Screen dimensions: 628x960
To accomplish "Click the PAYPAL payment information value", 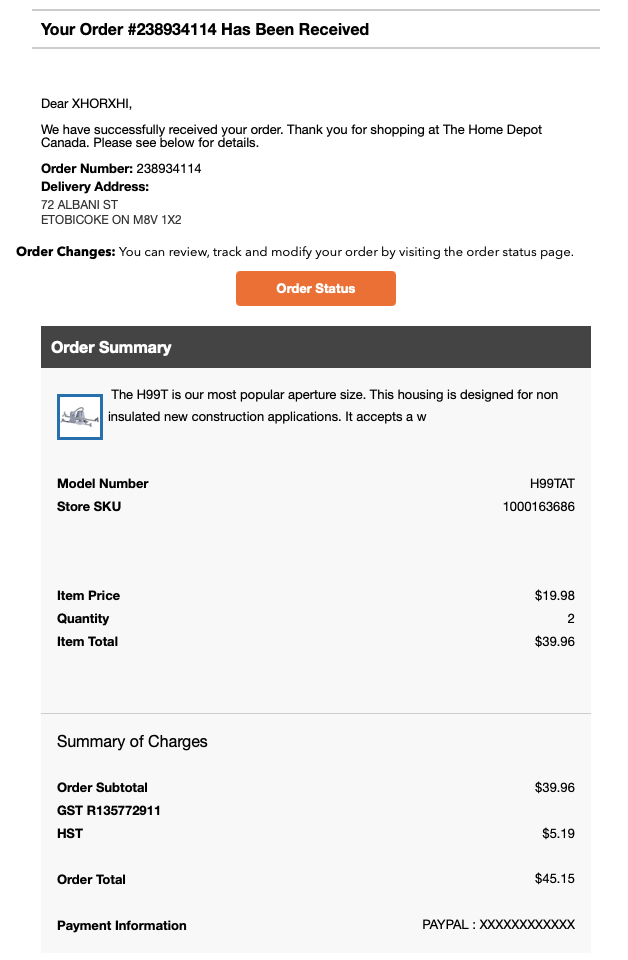I will pos(498,924).
